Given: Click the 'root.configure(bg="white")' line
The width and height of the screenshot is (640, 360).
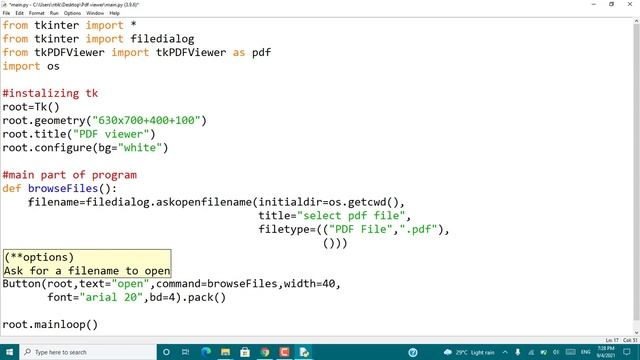Looking at the screenshot, I should pos(85,148).
